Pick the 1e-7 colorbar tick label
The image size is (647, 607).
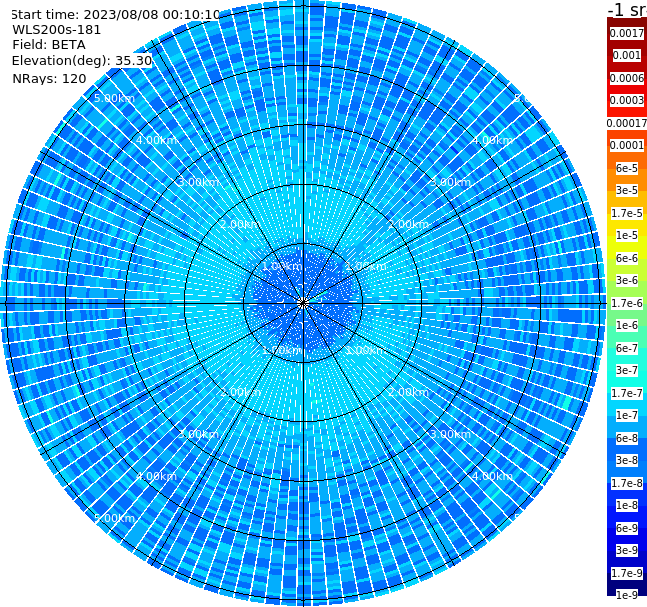(626, 415)
